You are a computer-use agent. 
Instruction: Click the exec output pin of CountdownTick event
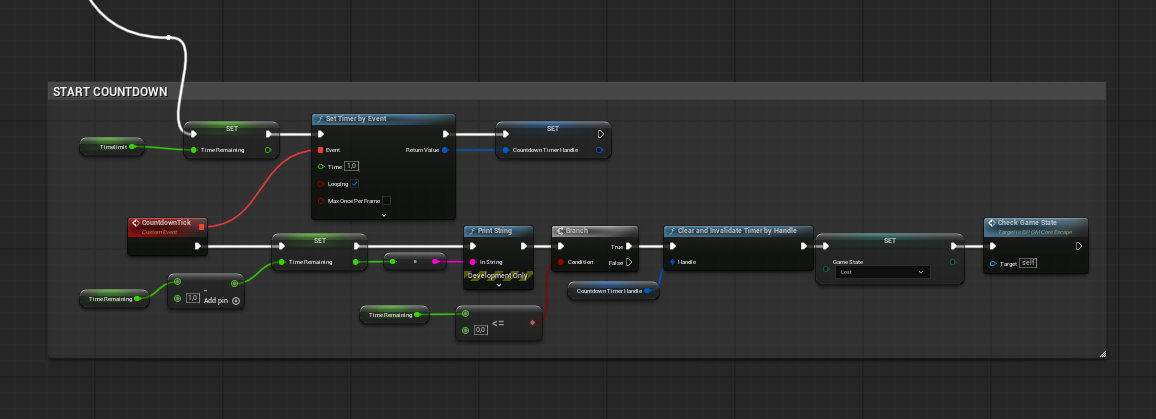coord(198,246)
